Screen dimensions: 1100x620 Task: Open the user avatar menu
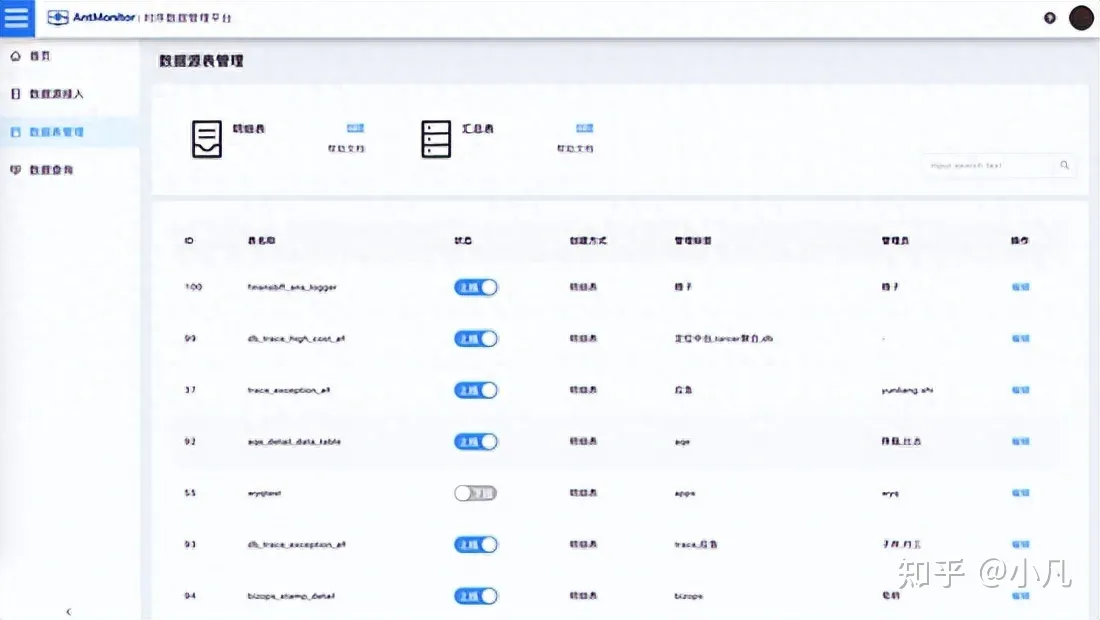[1081, 18]
